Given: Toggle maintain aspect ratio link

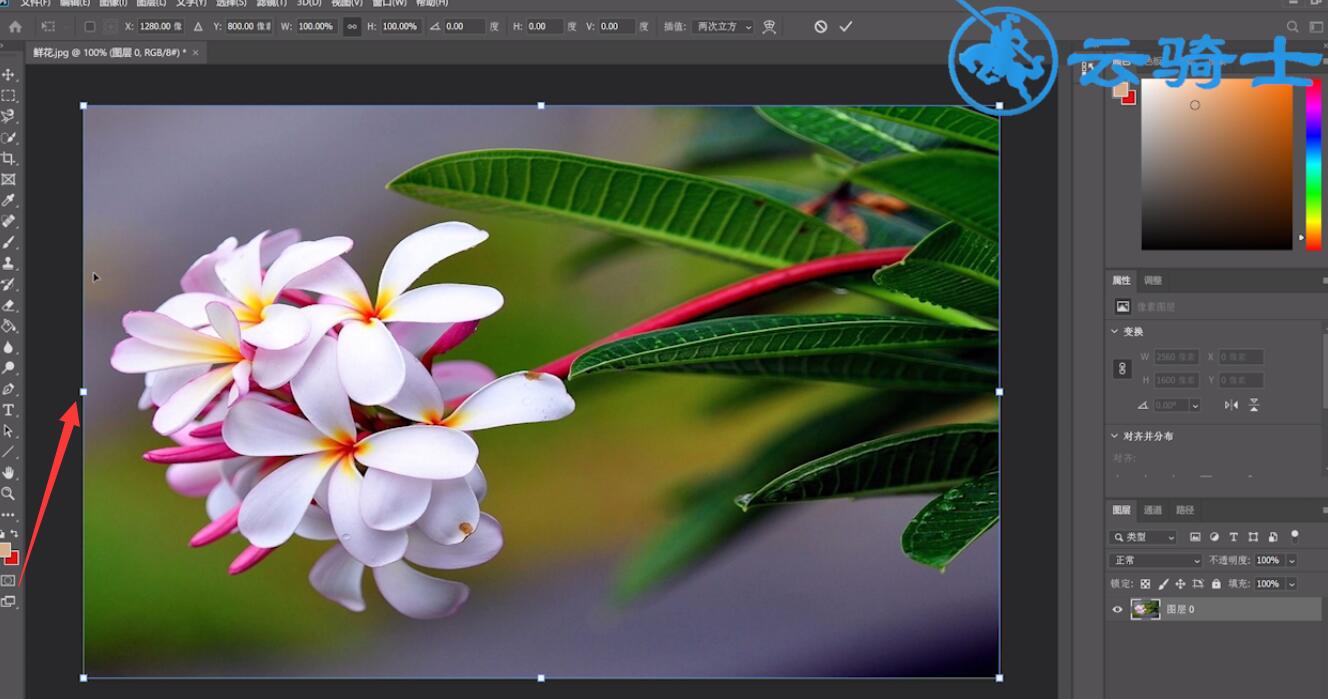Looking at the screenshot, I should pos(351,27).
